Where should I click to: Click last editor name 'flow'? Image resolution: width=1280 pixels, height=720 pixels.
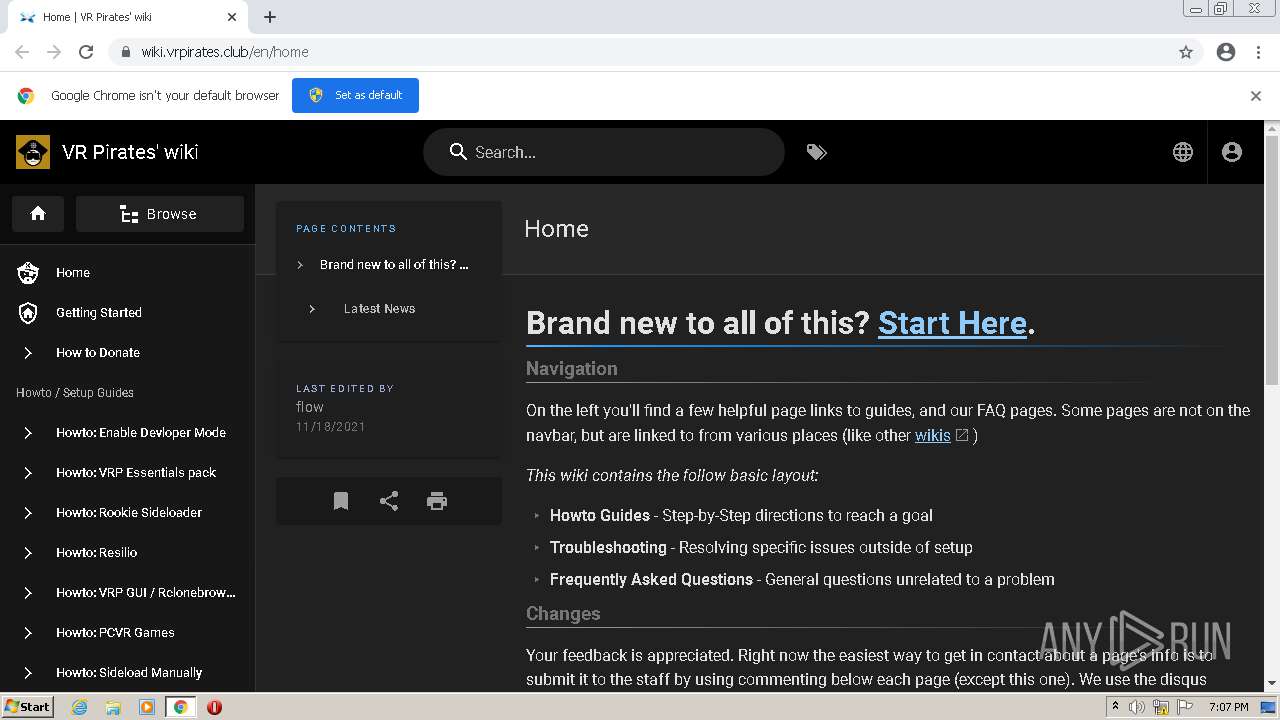point(310,407)
